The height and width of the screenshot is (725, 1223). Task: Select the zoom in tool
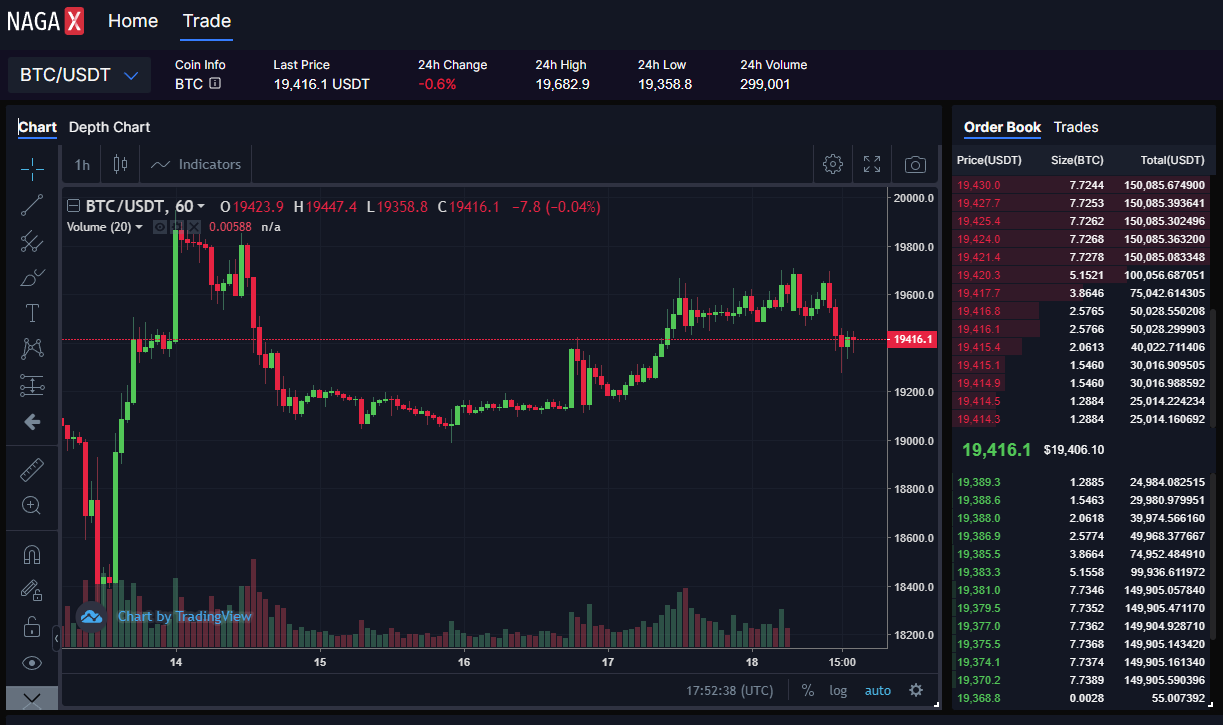(32, 505)
